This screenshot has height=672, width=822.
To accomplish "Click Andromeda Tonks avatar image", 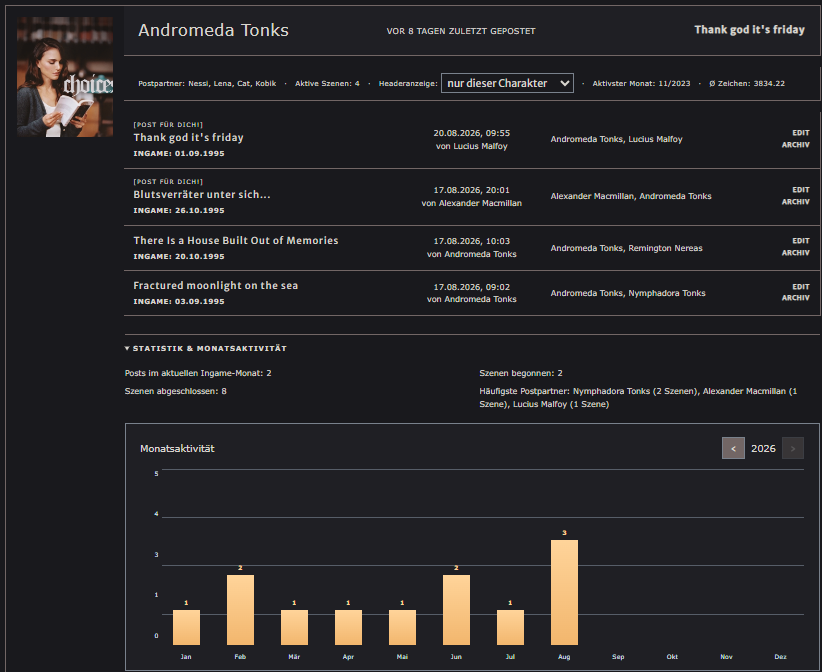I will click(x=65, y=77).
